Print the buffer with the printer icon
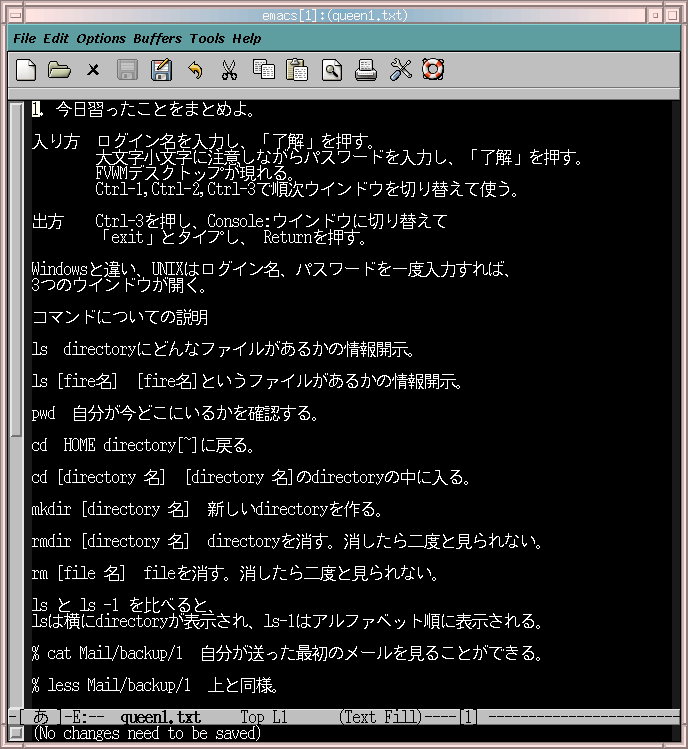 click(366, 70)
